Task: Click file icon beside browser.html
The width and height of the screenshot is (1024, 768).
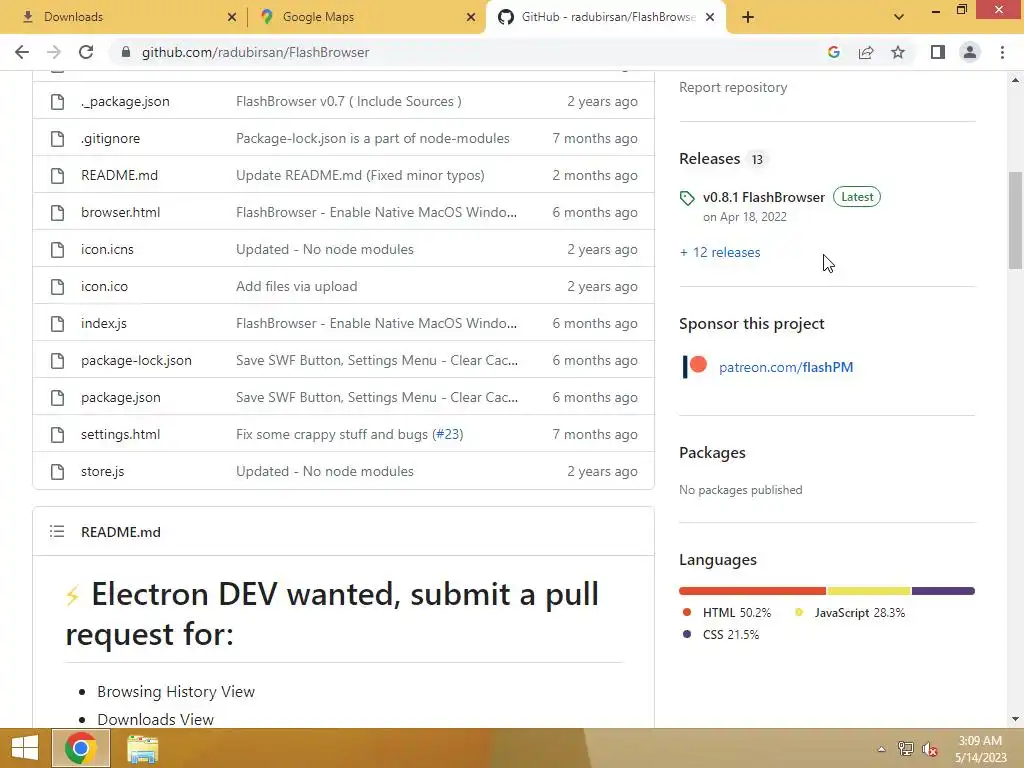Action: click(x=57, y=212)
